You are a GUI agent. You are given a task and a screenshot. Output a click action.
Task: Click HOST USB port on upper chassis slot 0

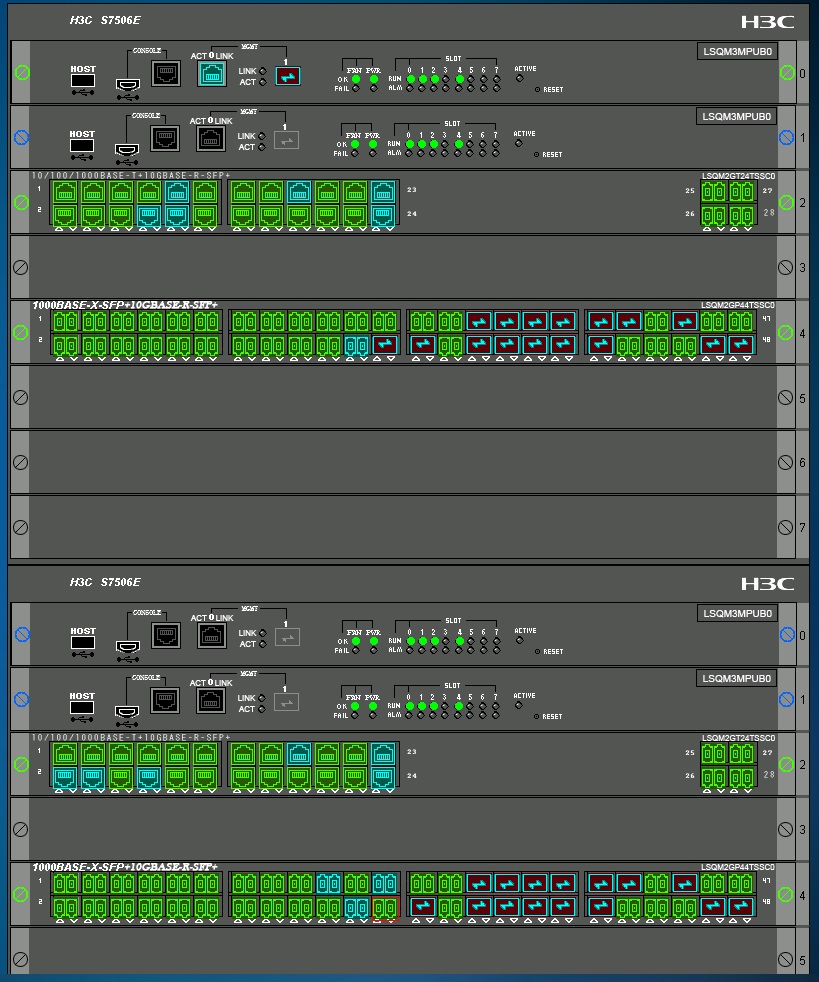tap(83, 80)
